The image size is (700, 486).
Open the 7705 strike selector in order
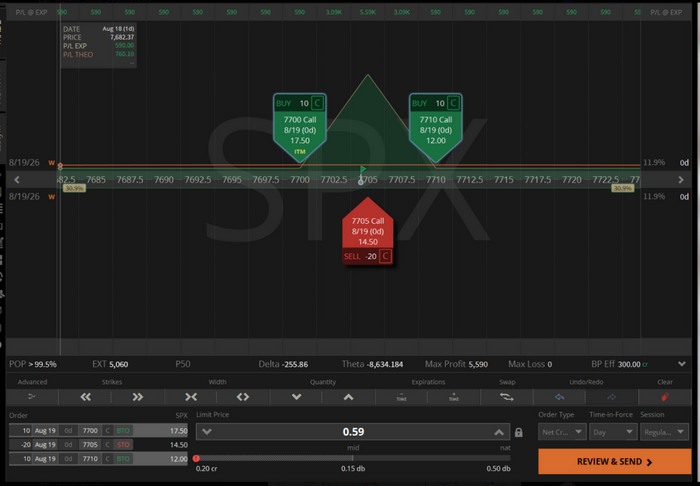click(90, 445)
